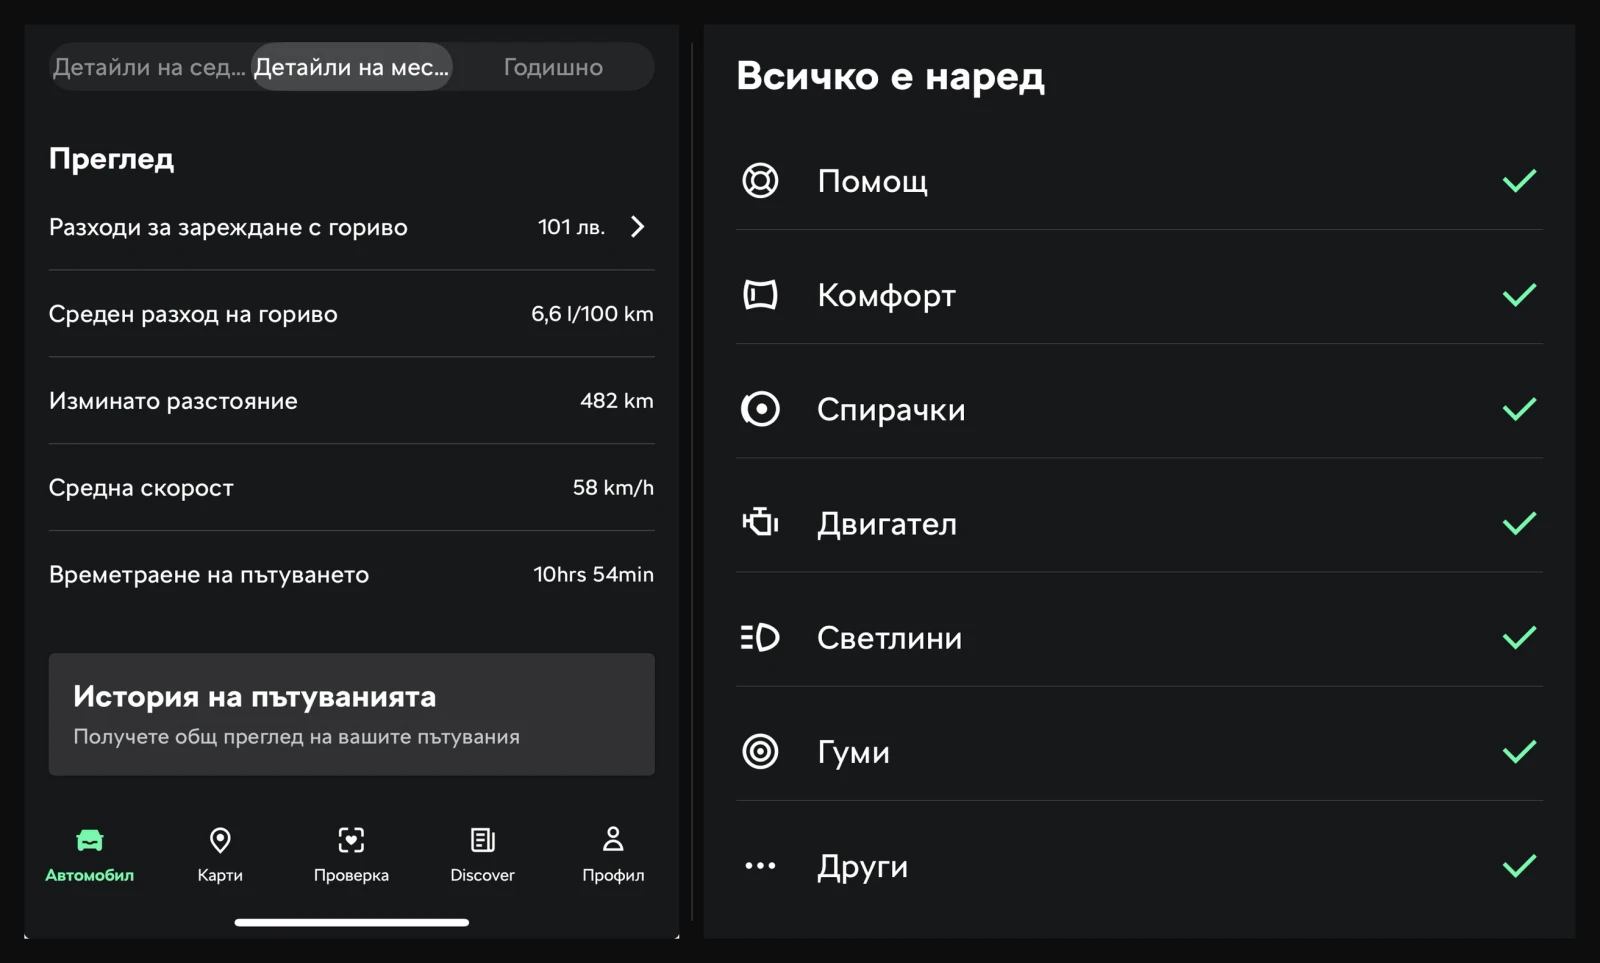Switch to the Годишно tab
1600x963 pixels.
pyautogui.click(x=553, y=67)
